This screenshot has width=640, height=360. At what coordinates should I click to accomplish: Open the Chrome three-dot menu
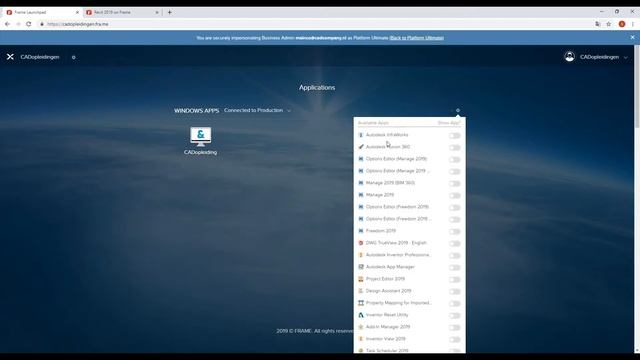pos(633,24)
